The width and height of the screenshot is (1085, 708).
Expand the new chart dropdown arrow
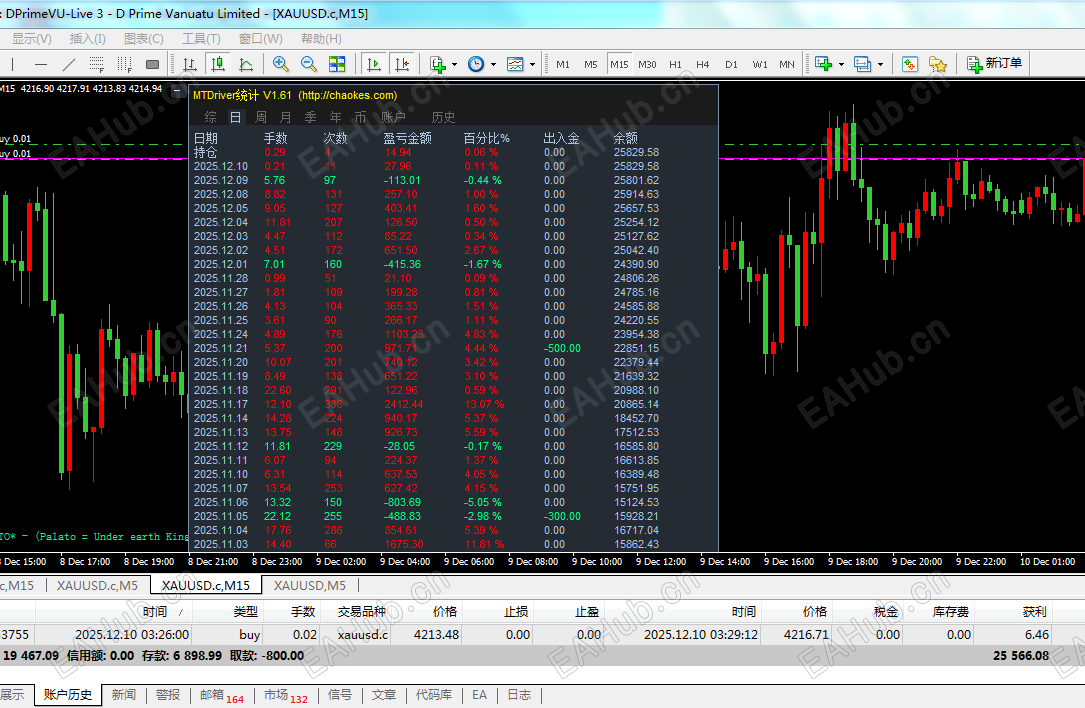(841, 64)
